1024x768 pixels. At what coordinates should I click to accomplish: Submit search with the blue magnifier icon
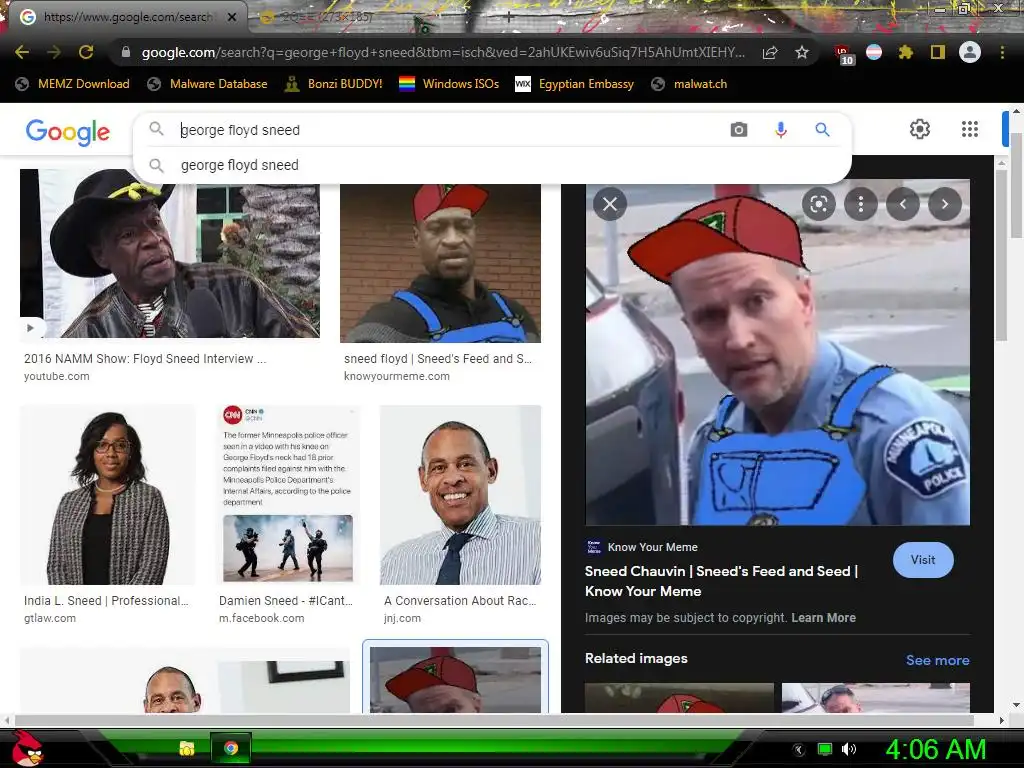tap(822, 129)
